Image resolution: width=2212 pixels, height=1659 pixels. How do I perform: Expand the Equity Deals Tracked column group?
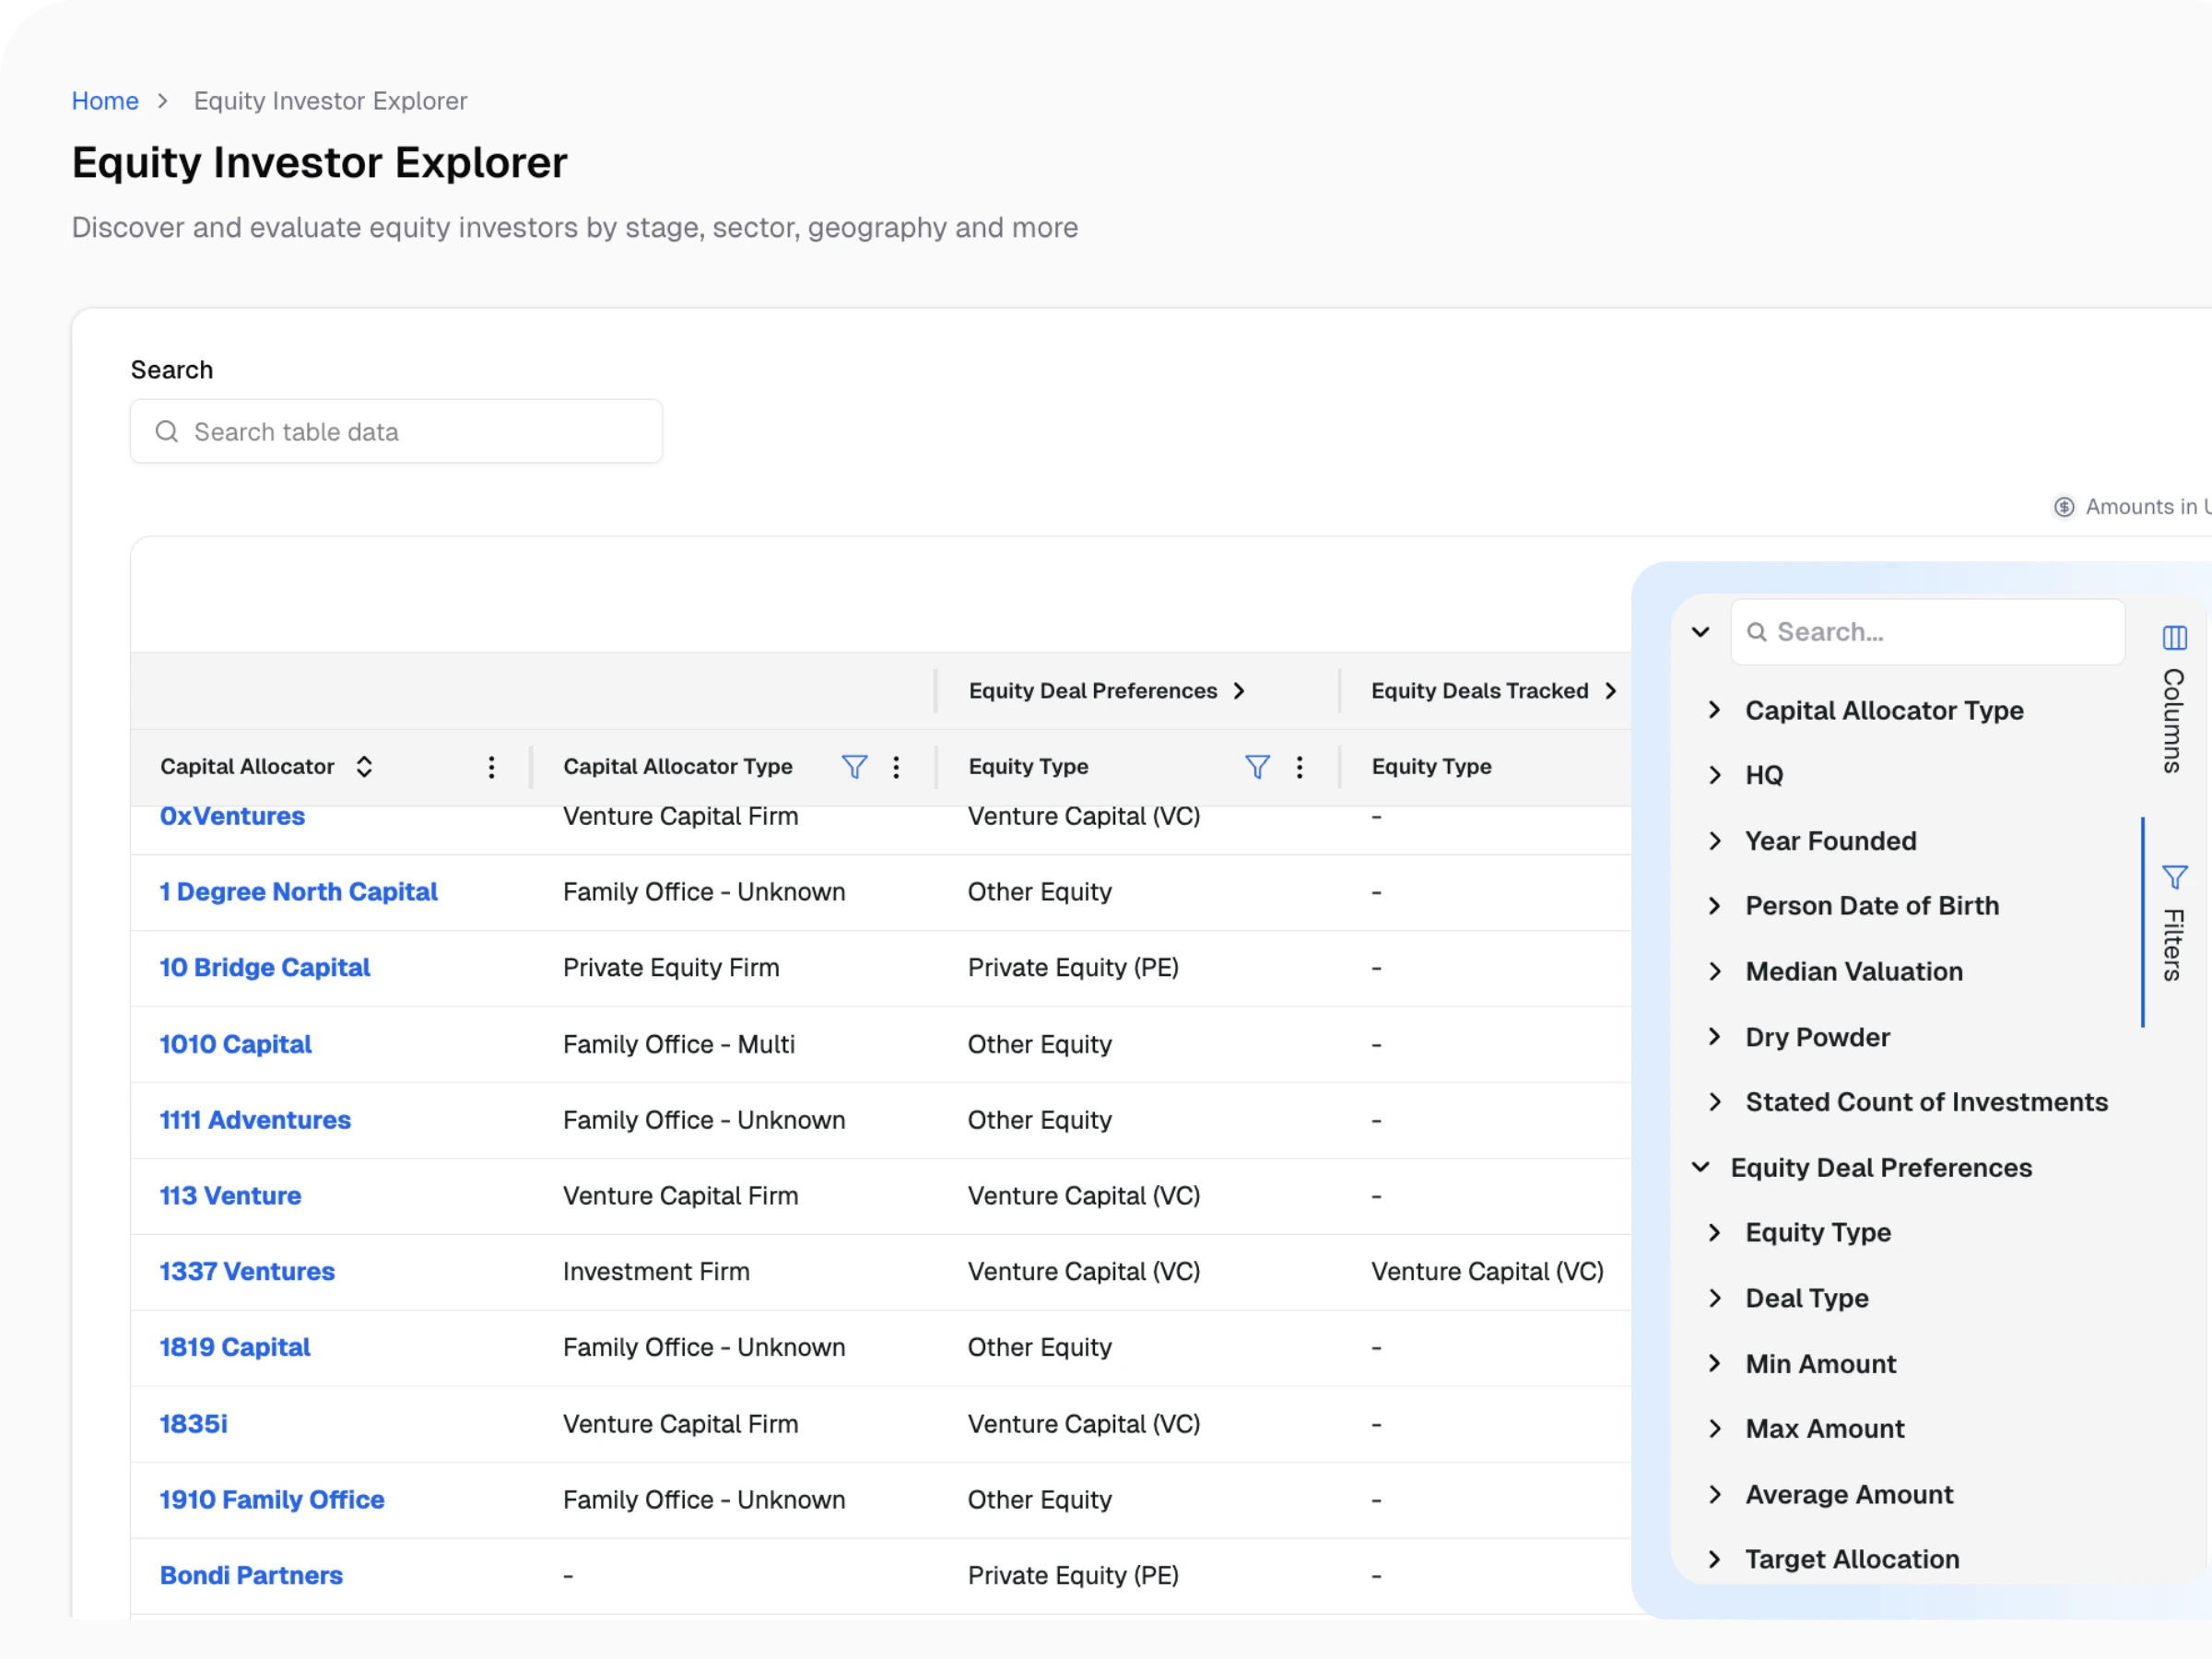pyautogui.click(x=1611, y=690)
